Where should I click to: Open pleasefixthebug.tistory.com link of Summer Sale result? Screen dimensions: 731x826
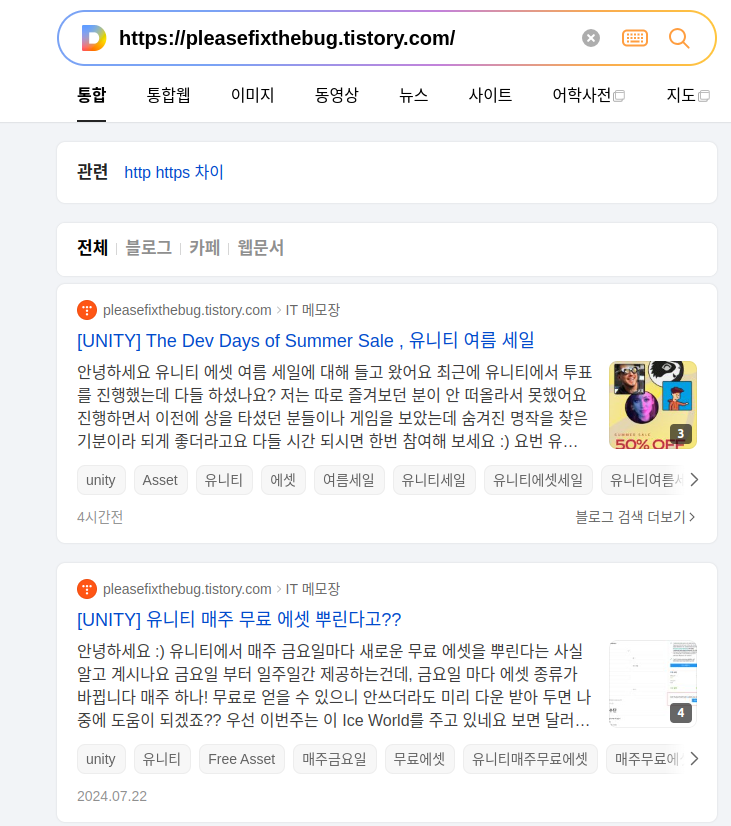click(187, 310)
